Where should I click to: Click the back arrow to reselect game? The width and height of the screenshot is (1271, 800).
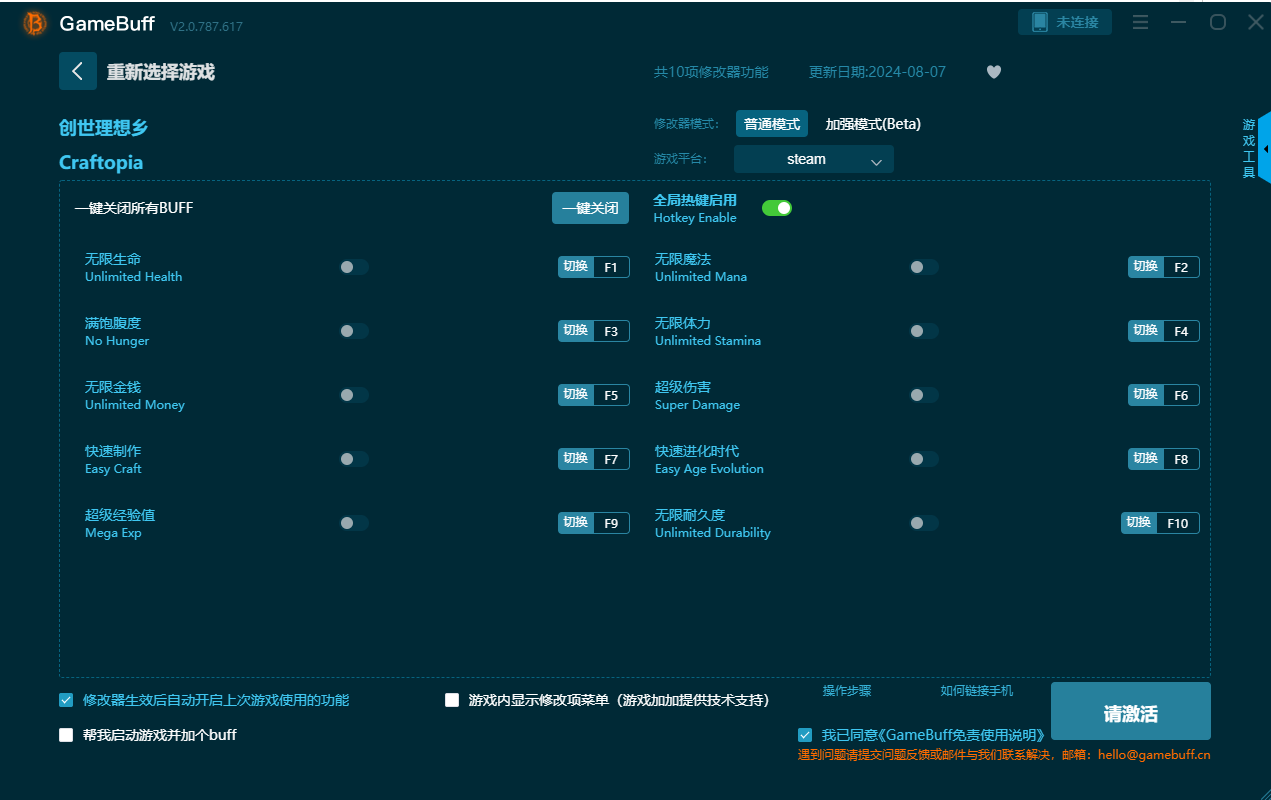pos(78,71)
